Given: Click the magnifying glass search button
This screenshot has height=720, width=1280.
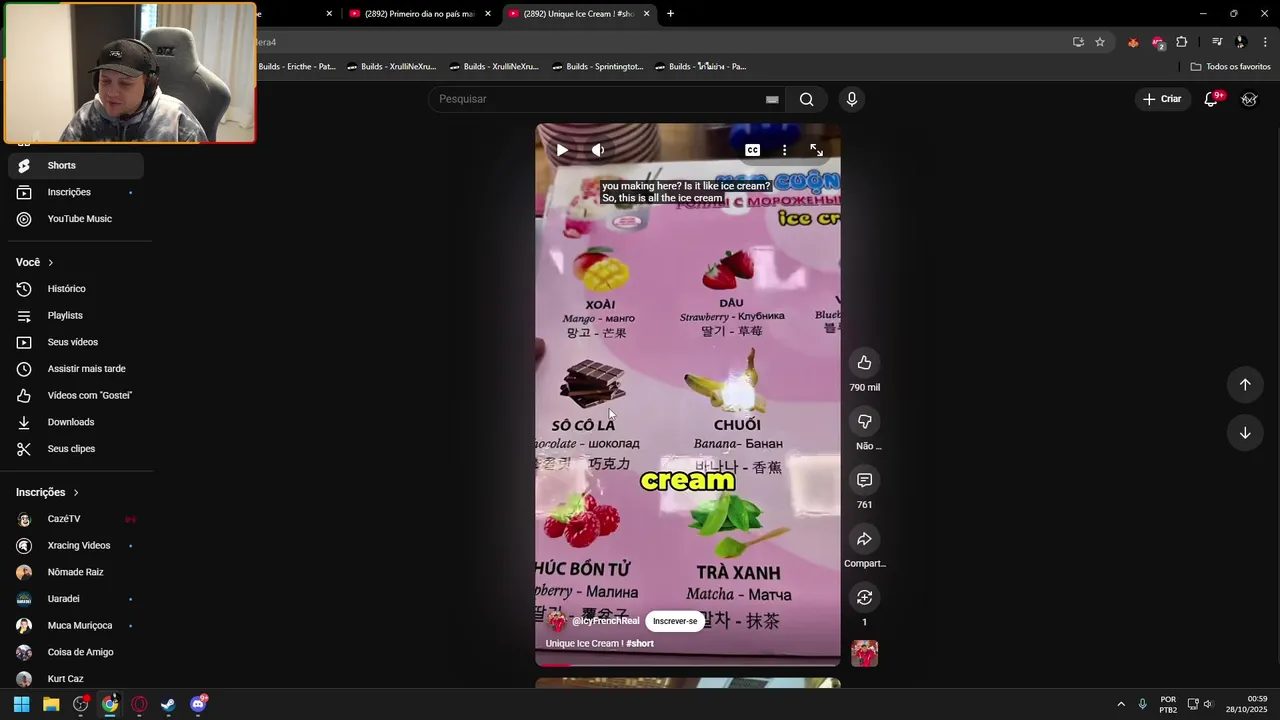Looking at the screenshot, I should click(x=806, y=99).
